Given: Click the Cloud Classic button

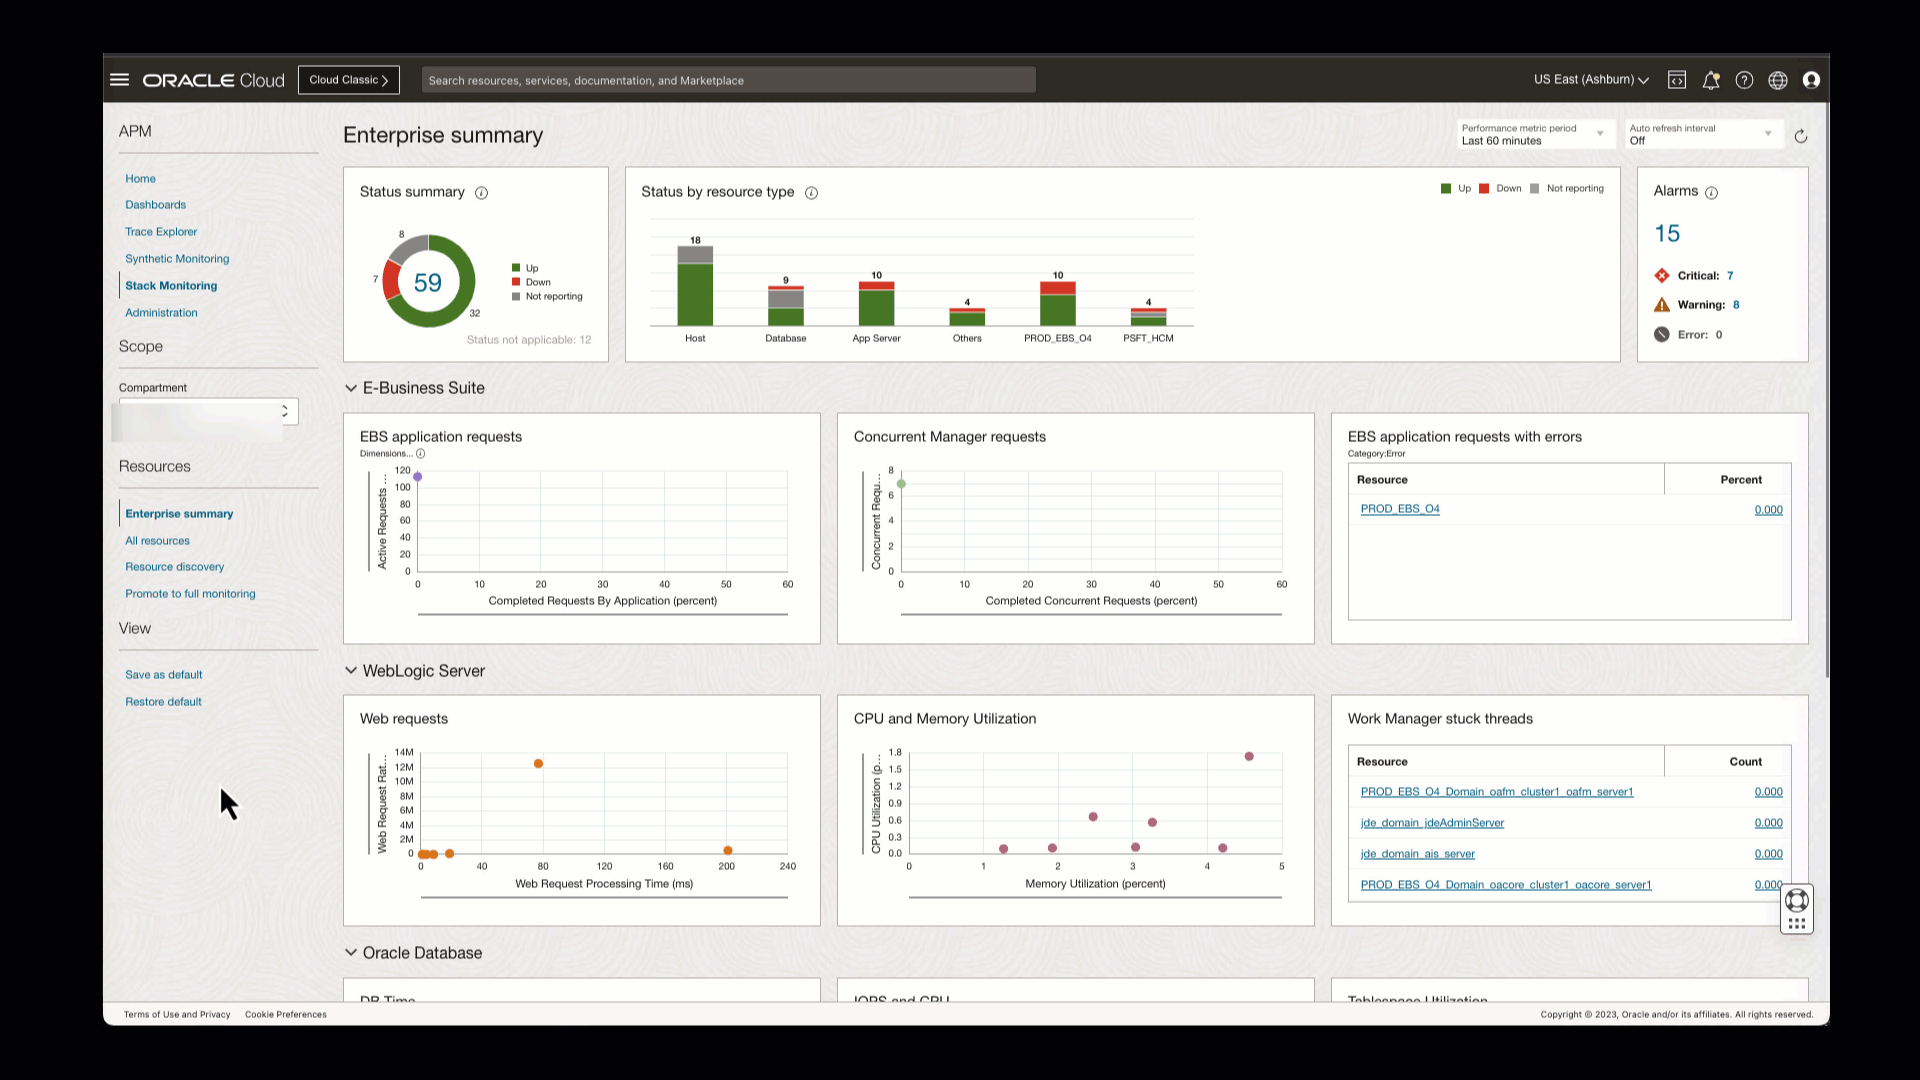Looking at the screenshot, I should (348, 80).
